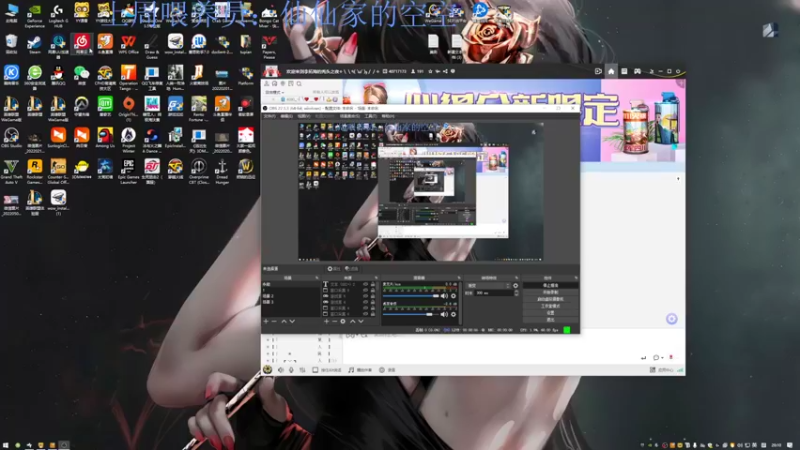800x450 pixels.
Task: Open the Recycle Bin on the desktop
Action: click(11, 44)
